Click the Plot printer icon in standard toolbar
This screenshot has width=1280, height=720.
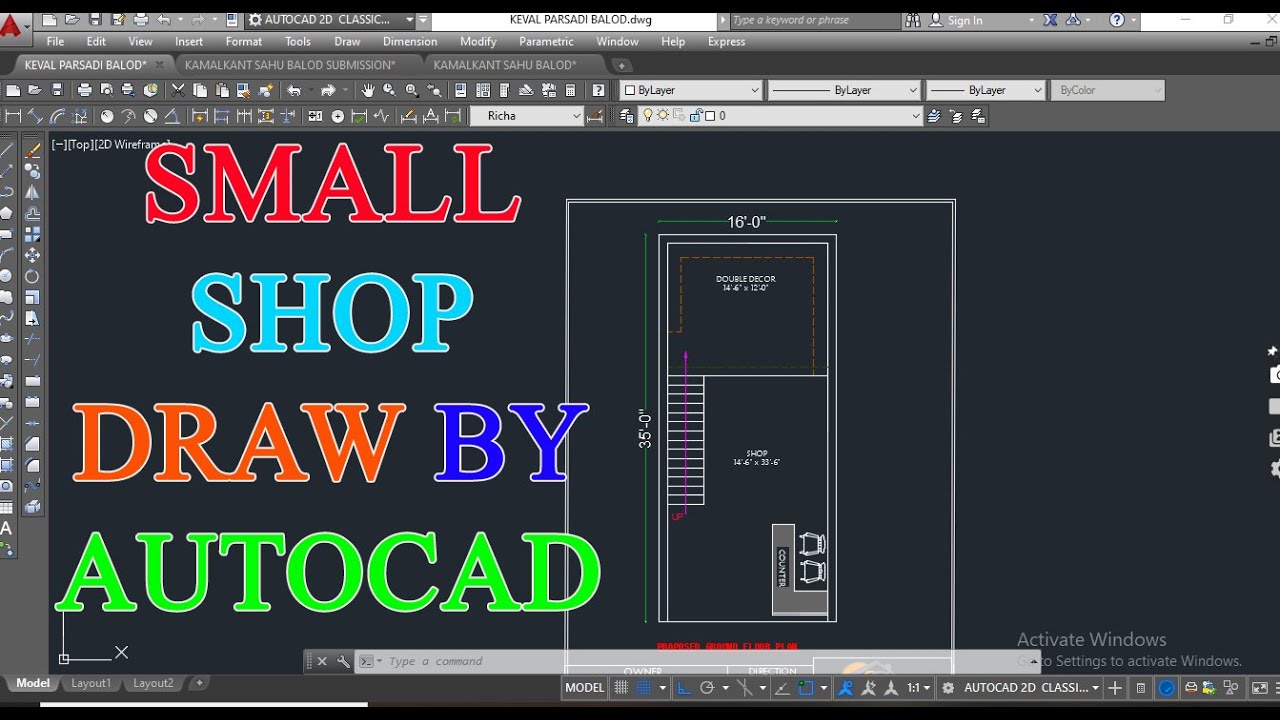(x=84, y=90)
